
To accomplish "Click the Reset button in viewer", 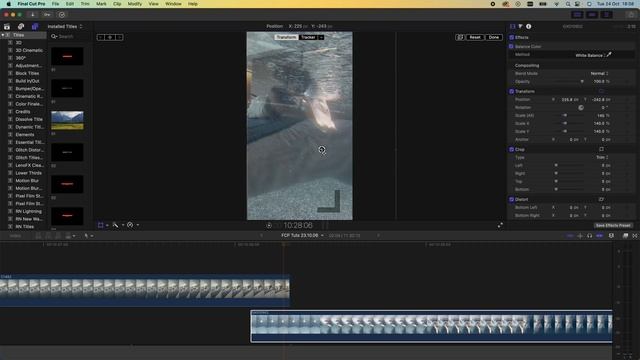I will click(475, 37).
